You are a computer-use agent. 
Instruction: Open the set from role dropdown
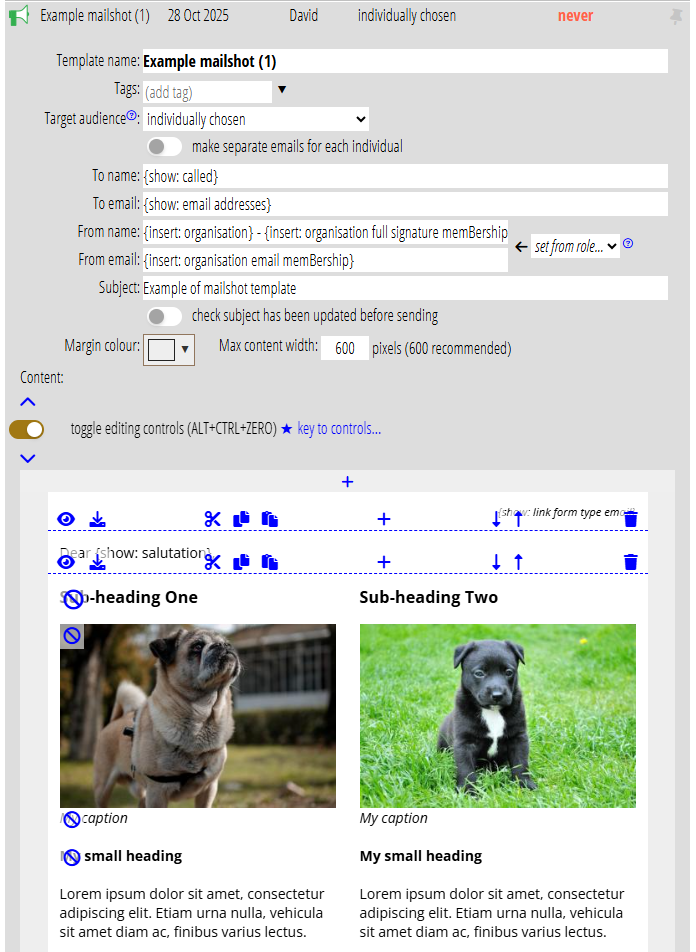[x=575, y=246]
